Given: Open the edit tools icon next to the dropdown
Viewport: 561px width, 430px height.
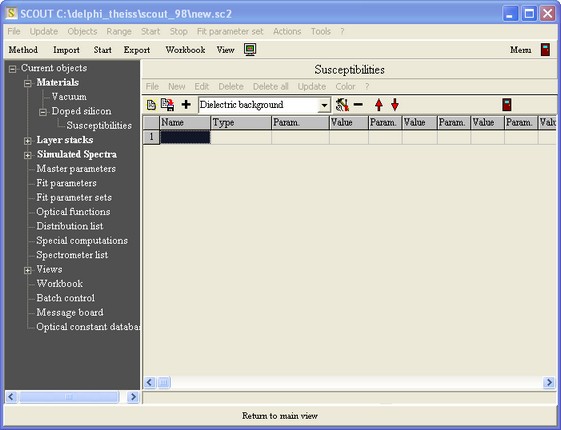Looking at the screenshot, I should pos(342,104).
